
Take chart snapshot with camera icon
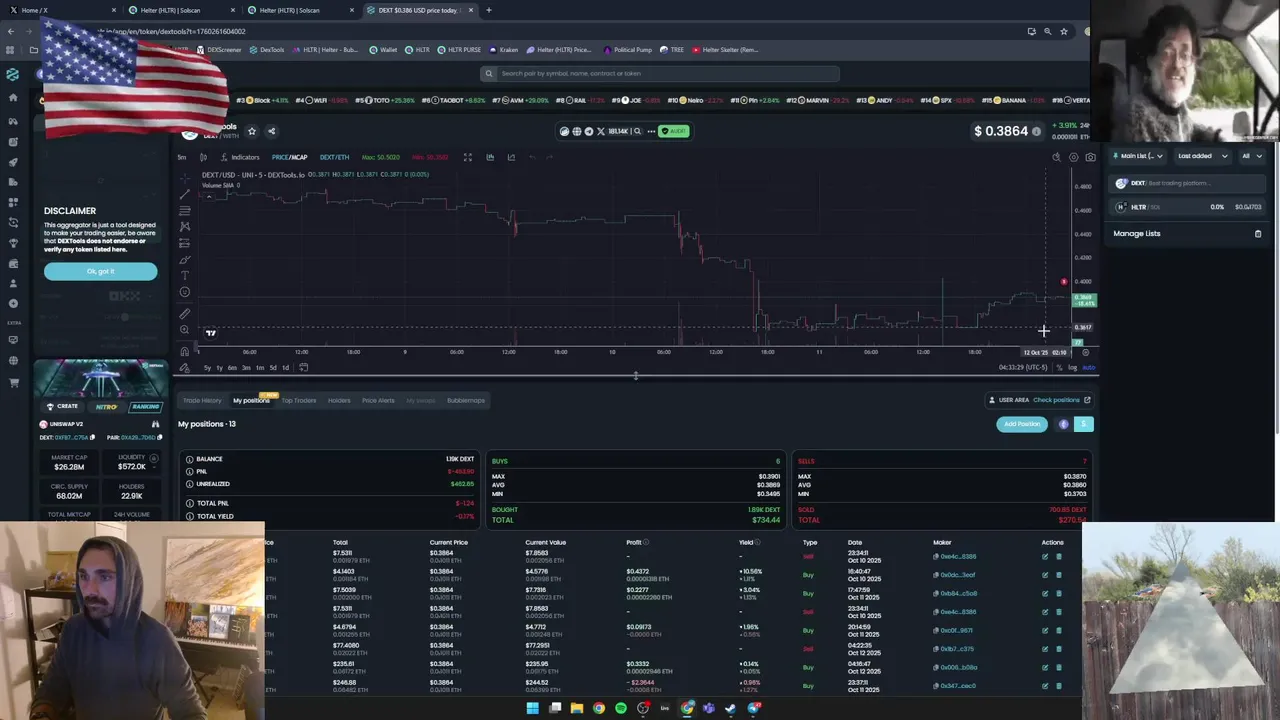pyautogui.click(x=1090, y=157)
